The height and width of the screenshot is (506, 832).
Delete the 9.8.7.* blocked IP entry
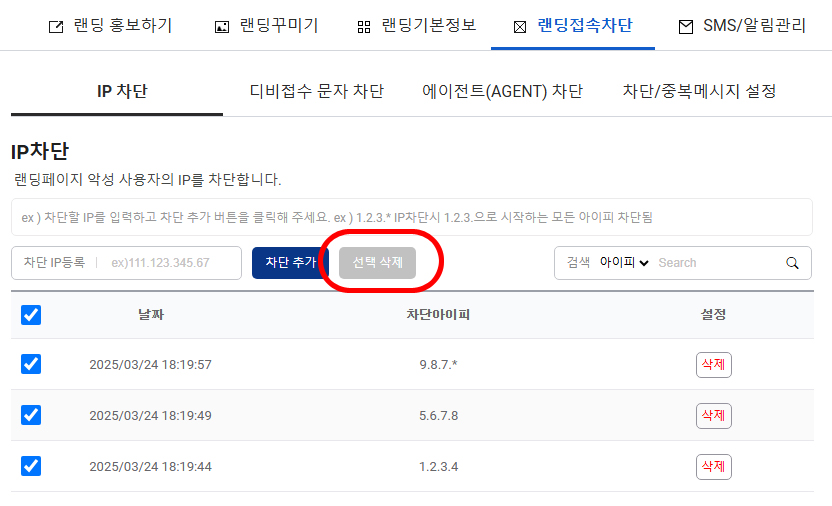(x=713, y=365)
